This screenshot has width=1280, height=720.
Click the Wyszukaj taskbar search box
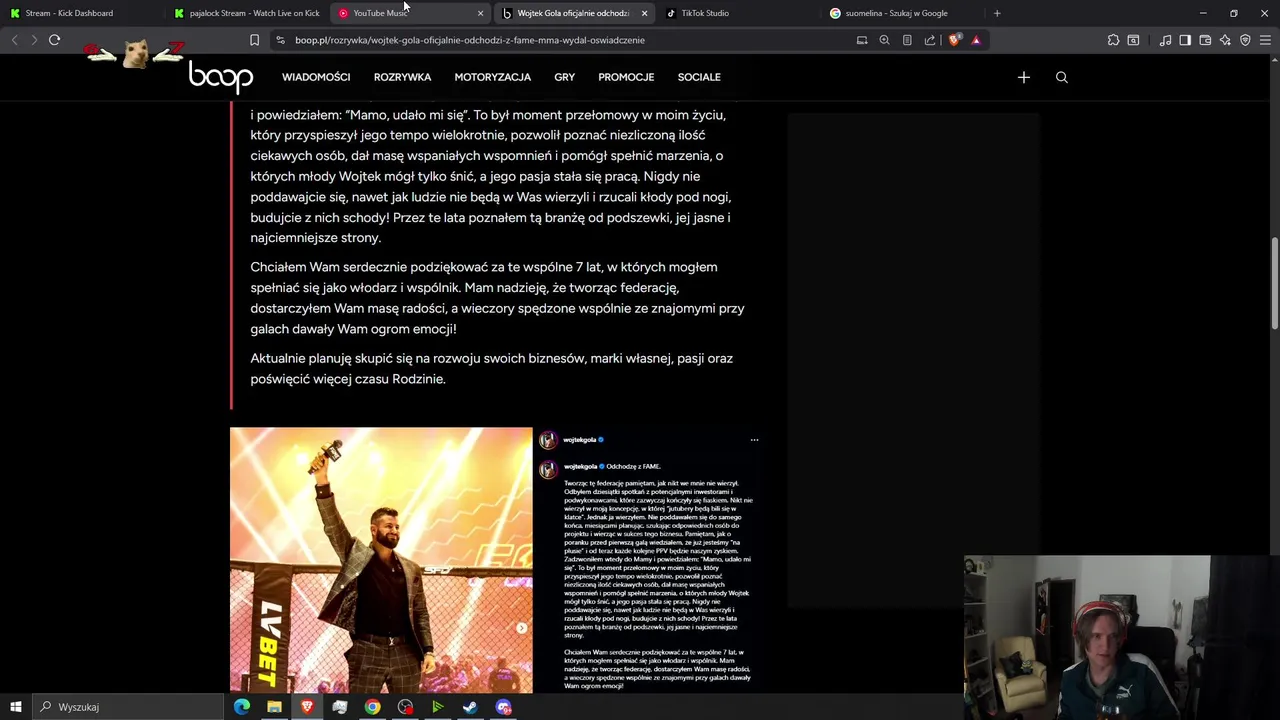pos(127,707)
